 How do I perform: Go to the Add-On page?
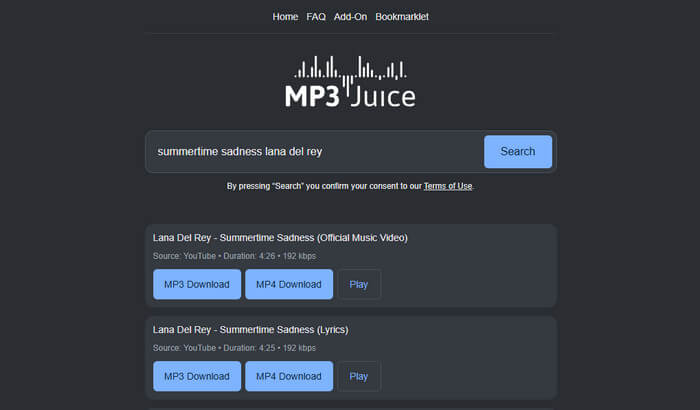350,17
